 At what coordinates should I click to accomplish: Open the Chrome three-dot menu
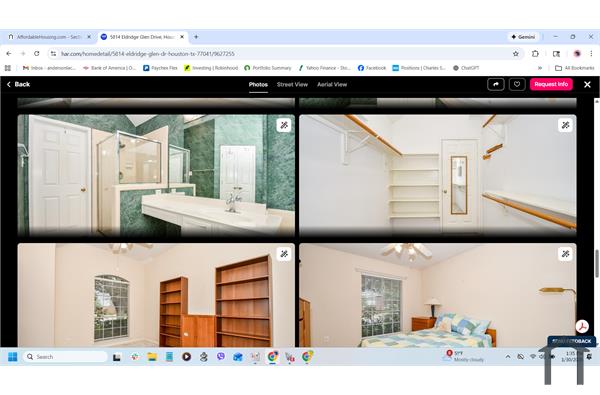pyautogui.click(x=591, y=54)
